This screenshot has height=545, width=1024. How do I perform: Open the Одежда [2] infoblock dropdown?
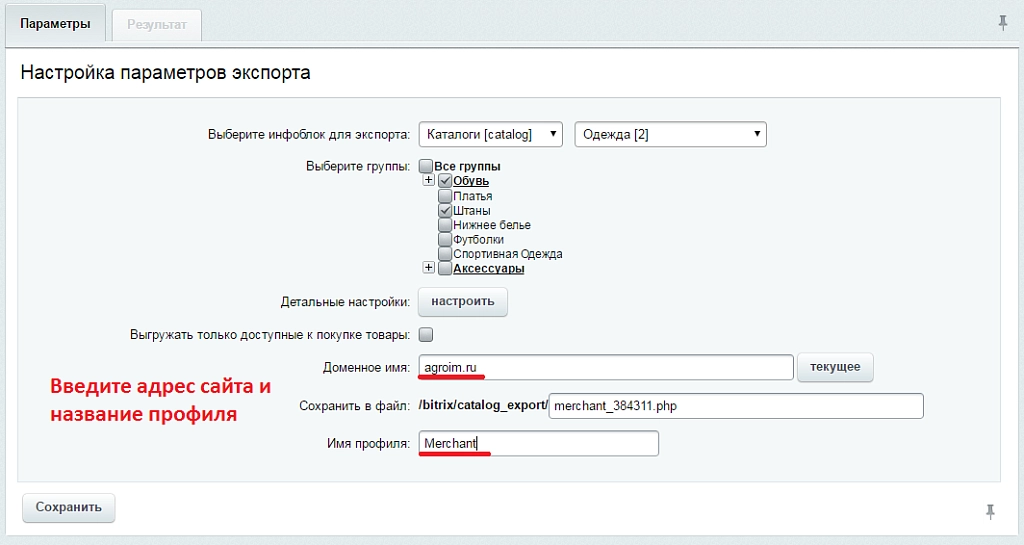tap(670, 134)
